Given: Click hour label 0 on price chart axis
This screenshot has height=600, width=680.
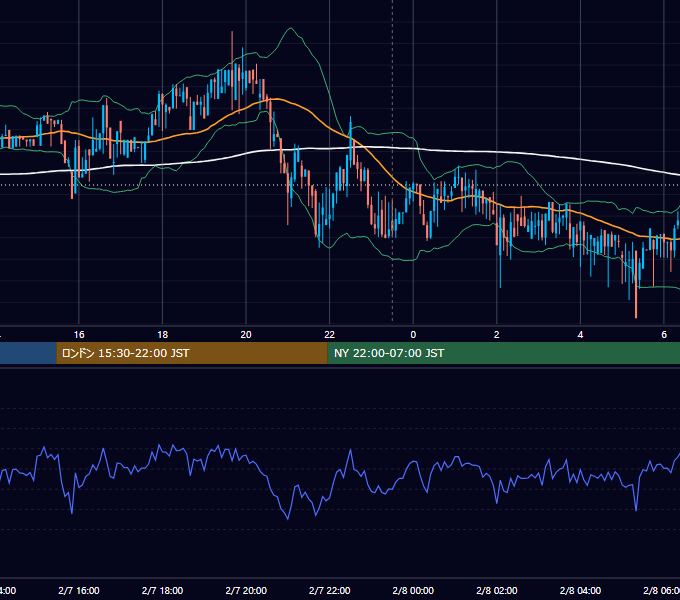Looking at the screenshot, I should (413, 335).
